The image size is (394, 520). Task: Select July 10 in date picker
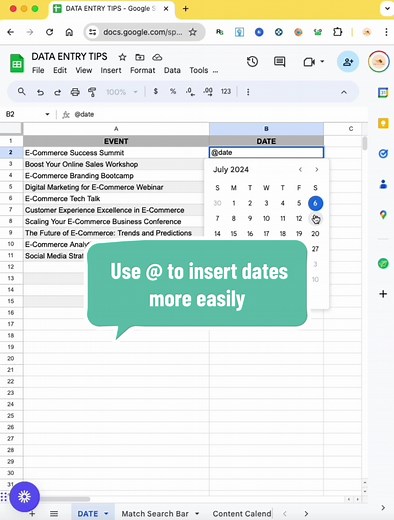pyautogui.click(x=266, y=219)
